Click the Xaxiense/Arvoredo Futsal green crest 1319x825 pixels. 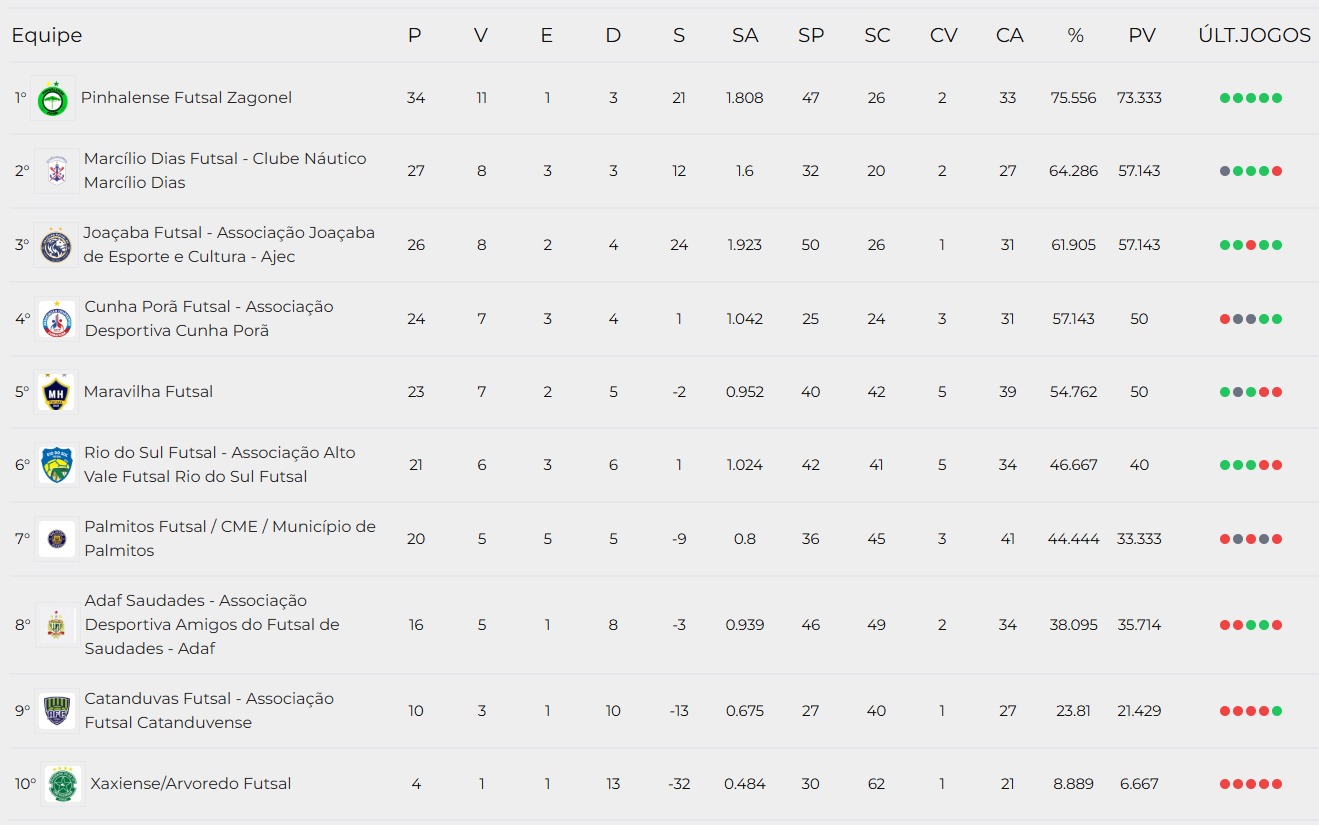coord(62,784)
